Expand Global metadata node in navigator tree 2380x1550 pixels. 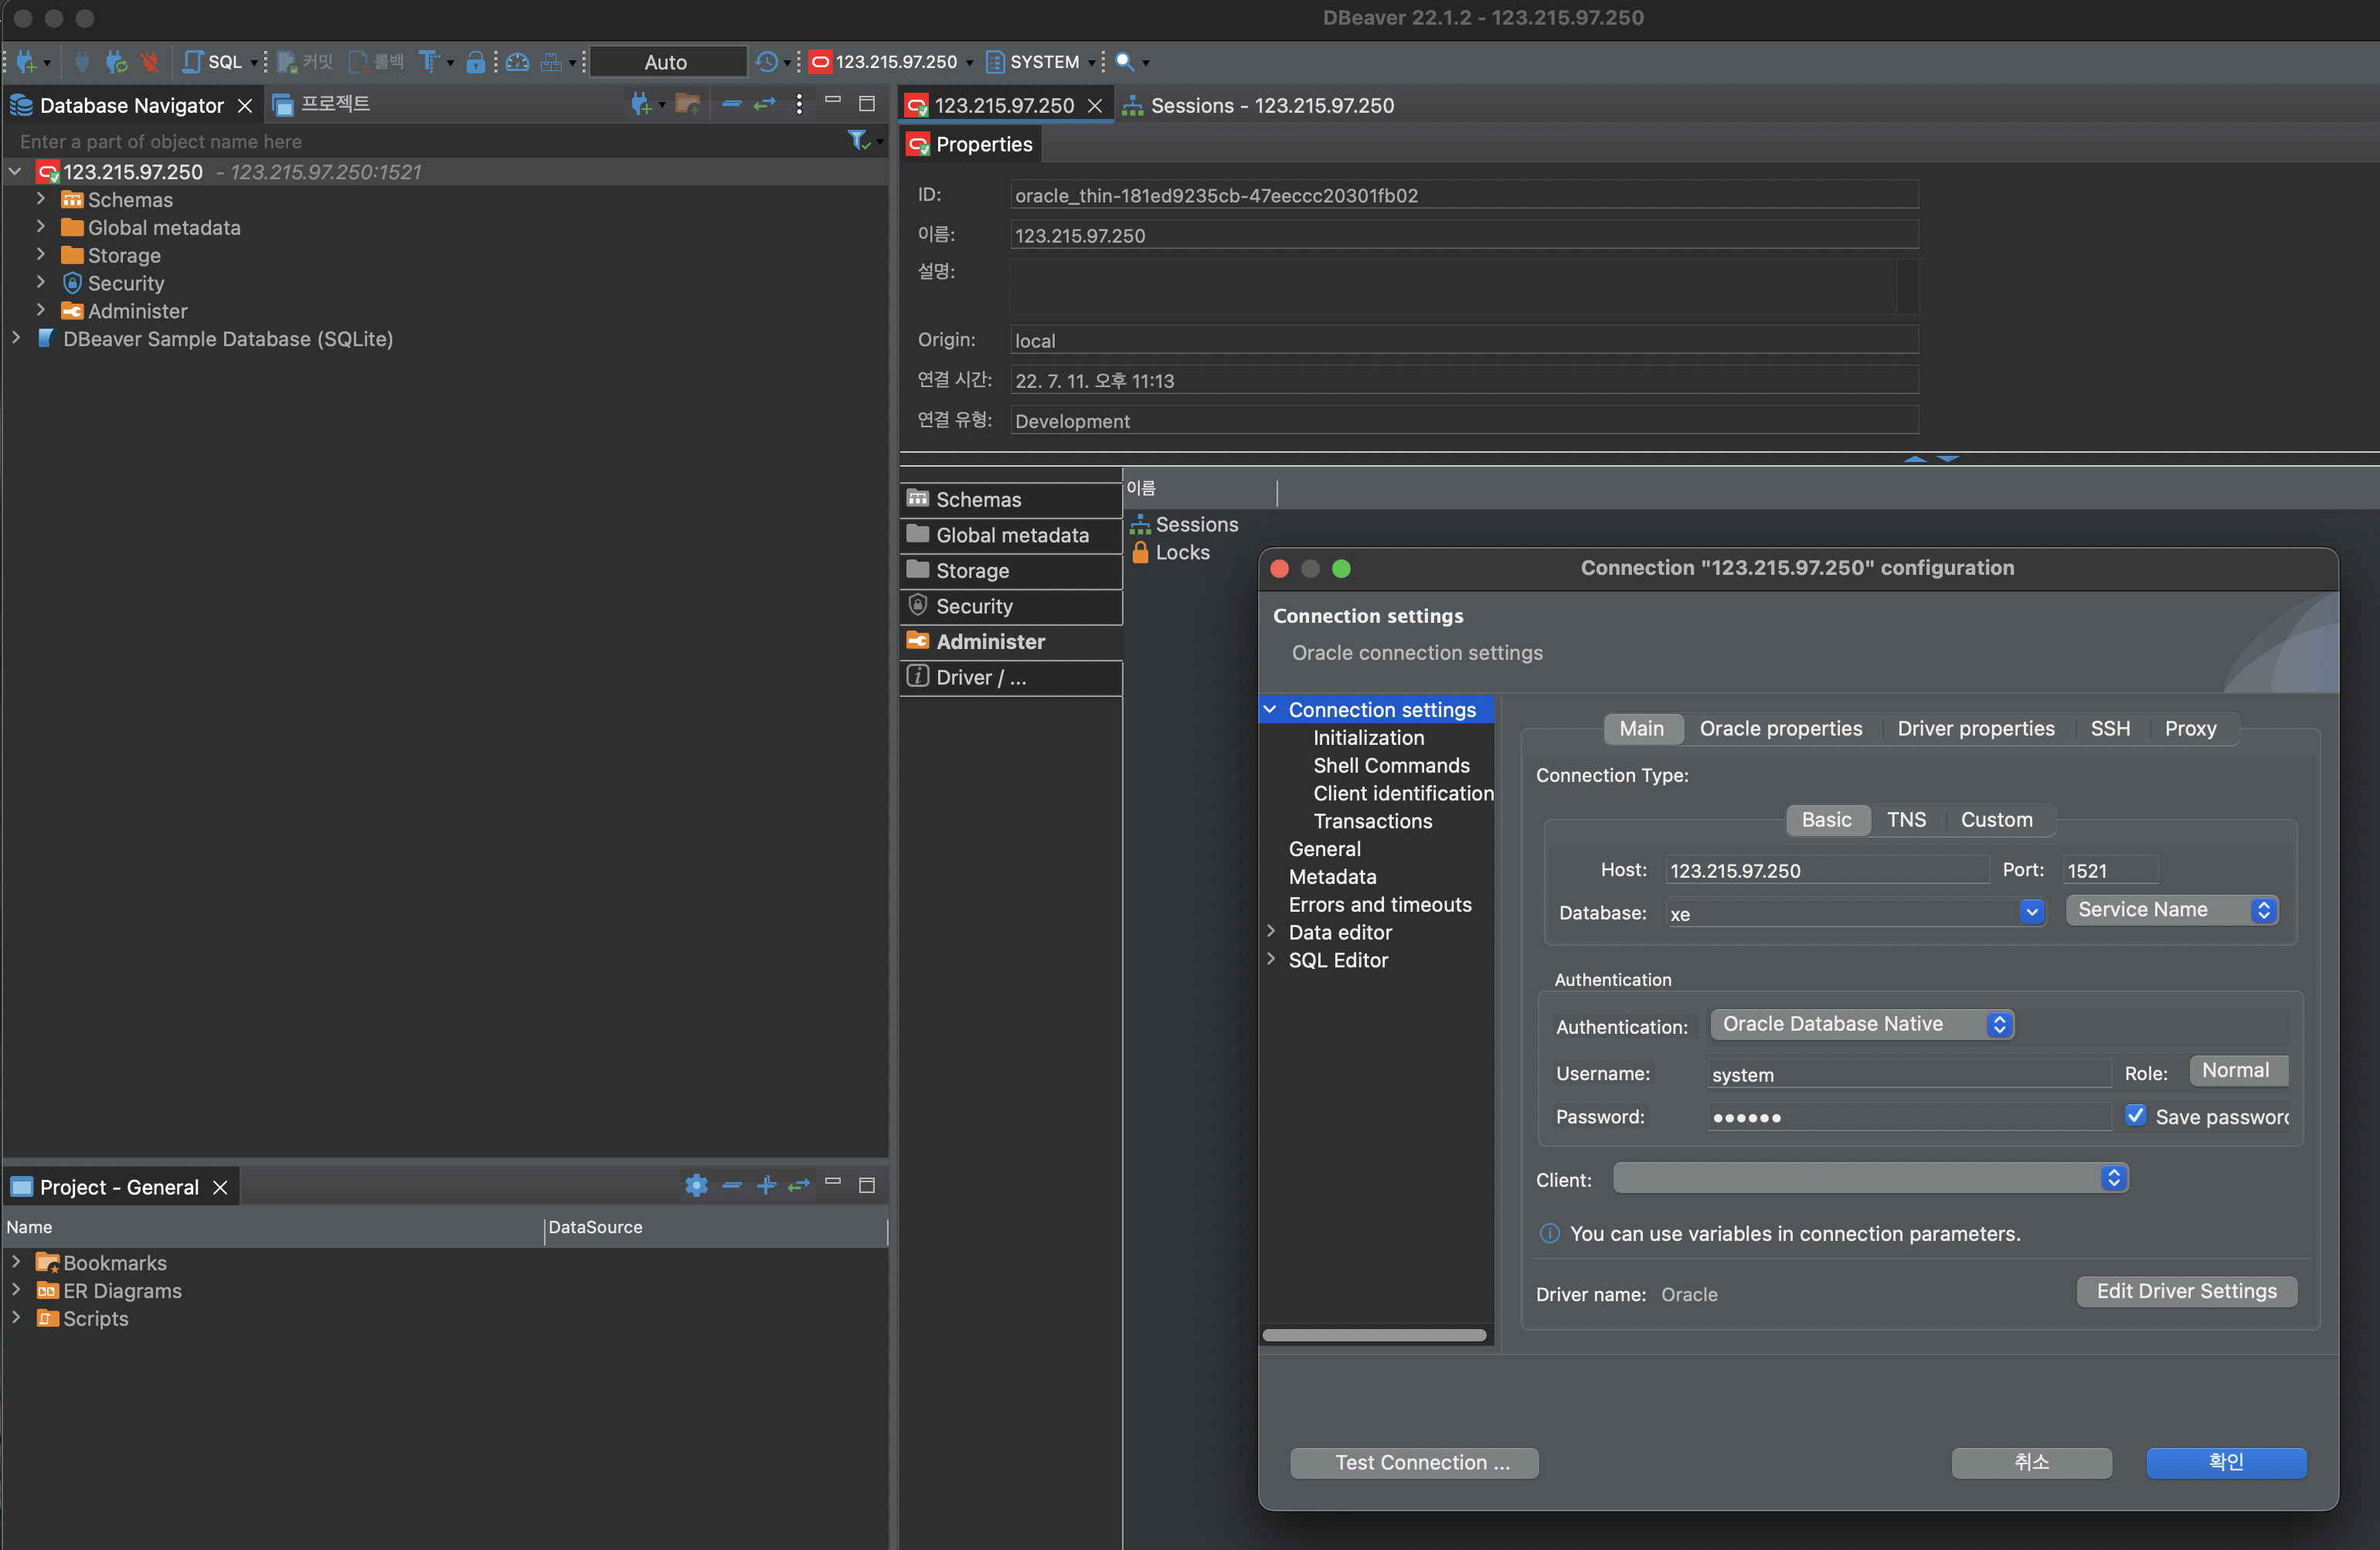41,227
